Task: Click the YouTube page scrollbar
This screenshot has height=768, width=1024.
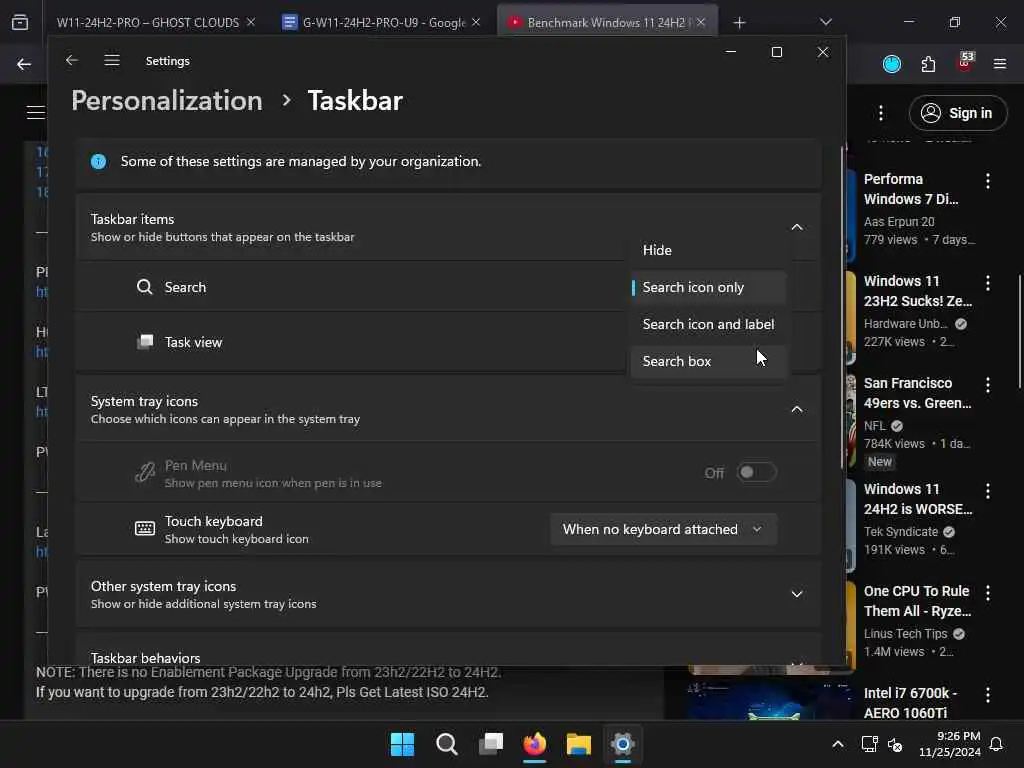Action: point(1020,332)
